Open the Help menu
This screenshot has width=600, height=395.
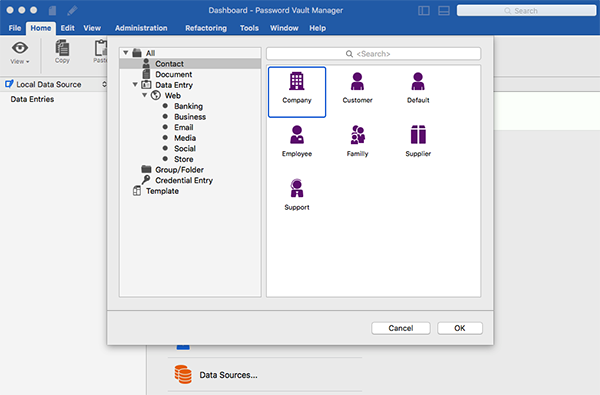(x=318, y=28)
